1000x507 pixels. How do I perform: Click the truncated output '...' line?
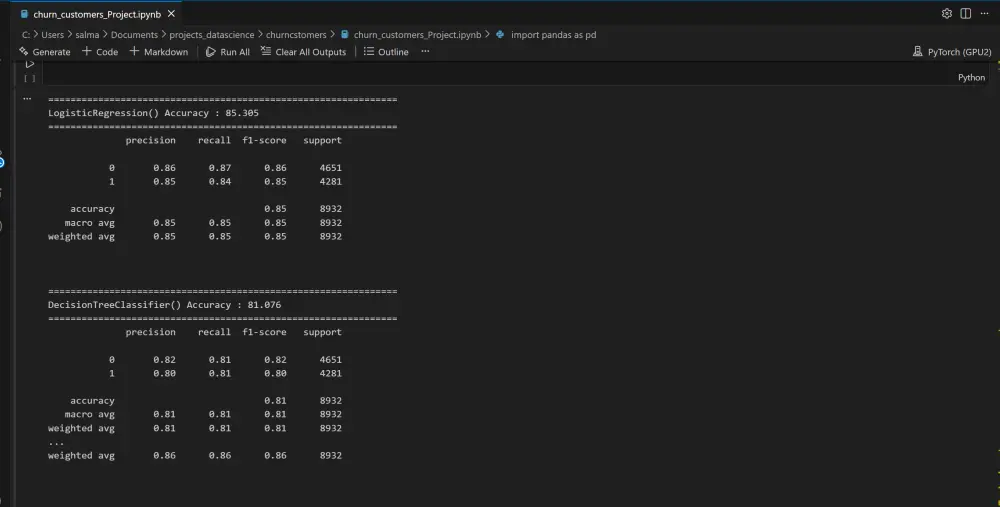pyautogui.click(x=56, y=442)
